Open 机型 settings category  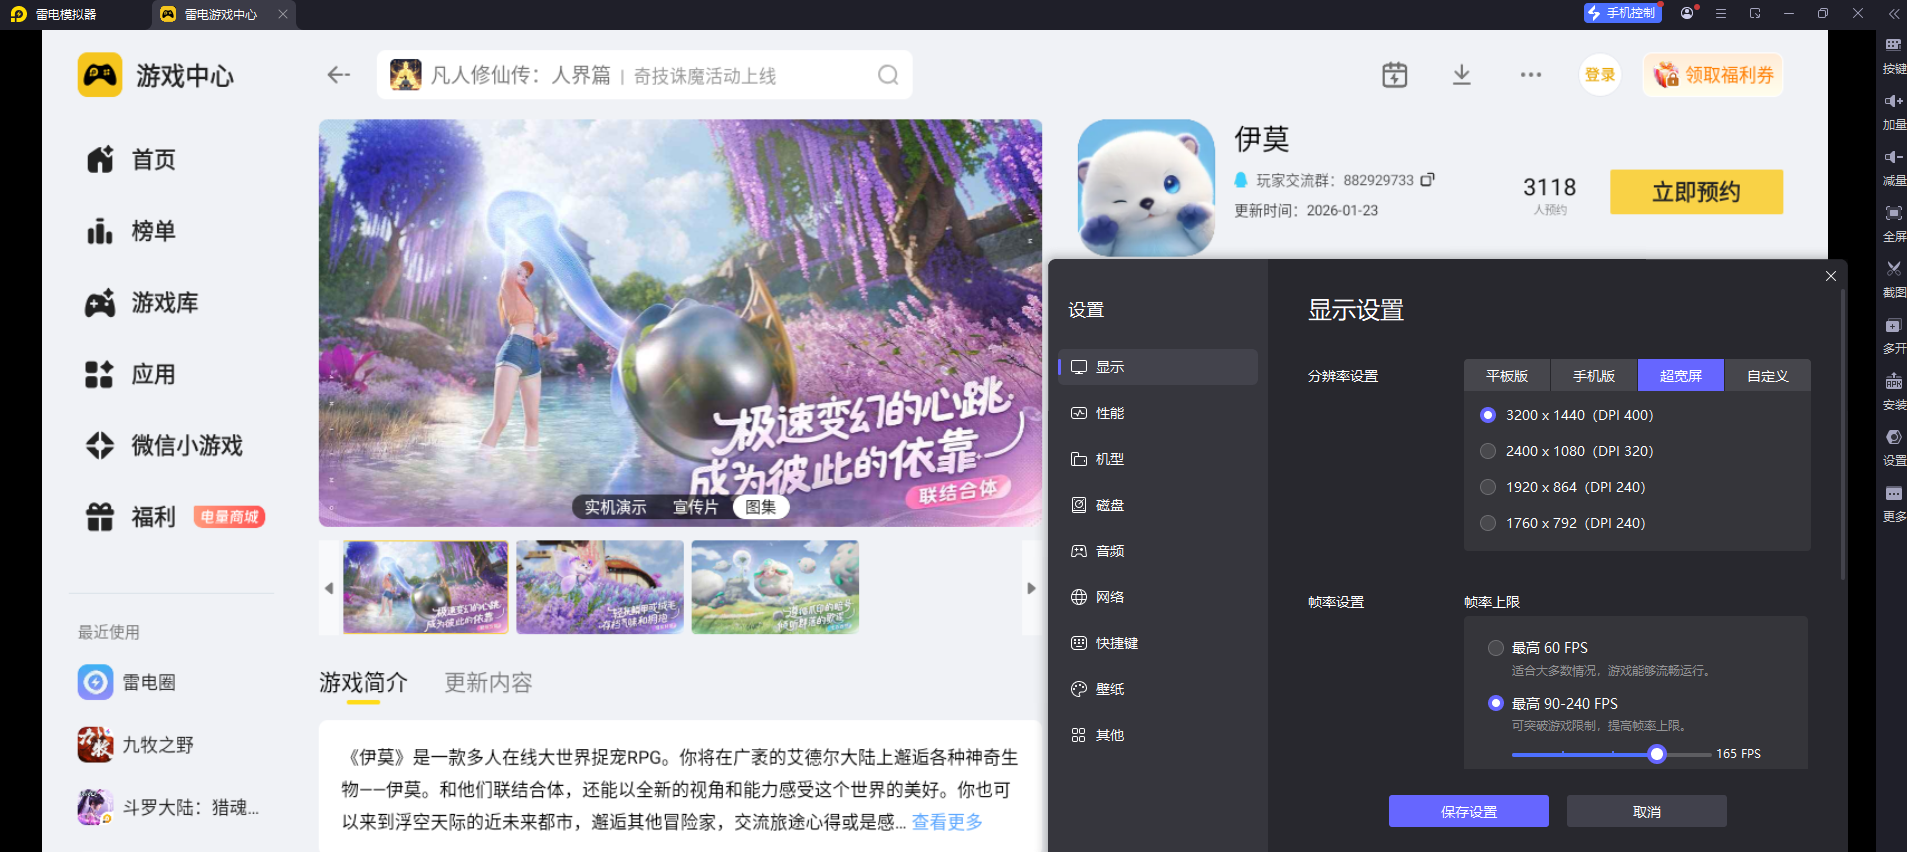pyautogui.click(x=1158, y=459)
